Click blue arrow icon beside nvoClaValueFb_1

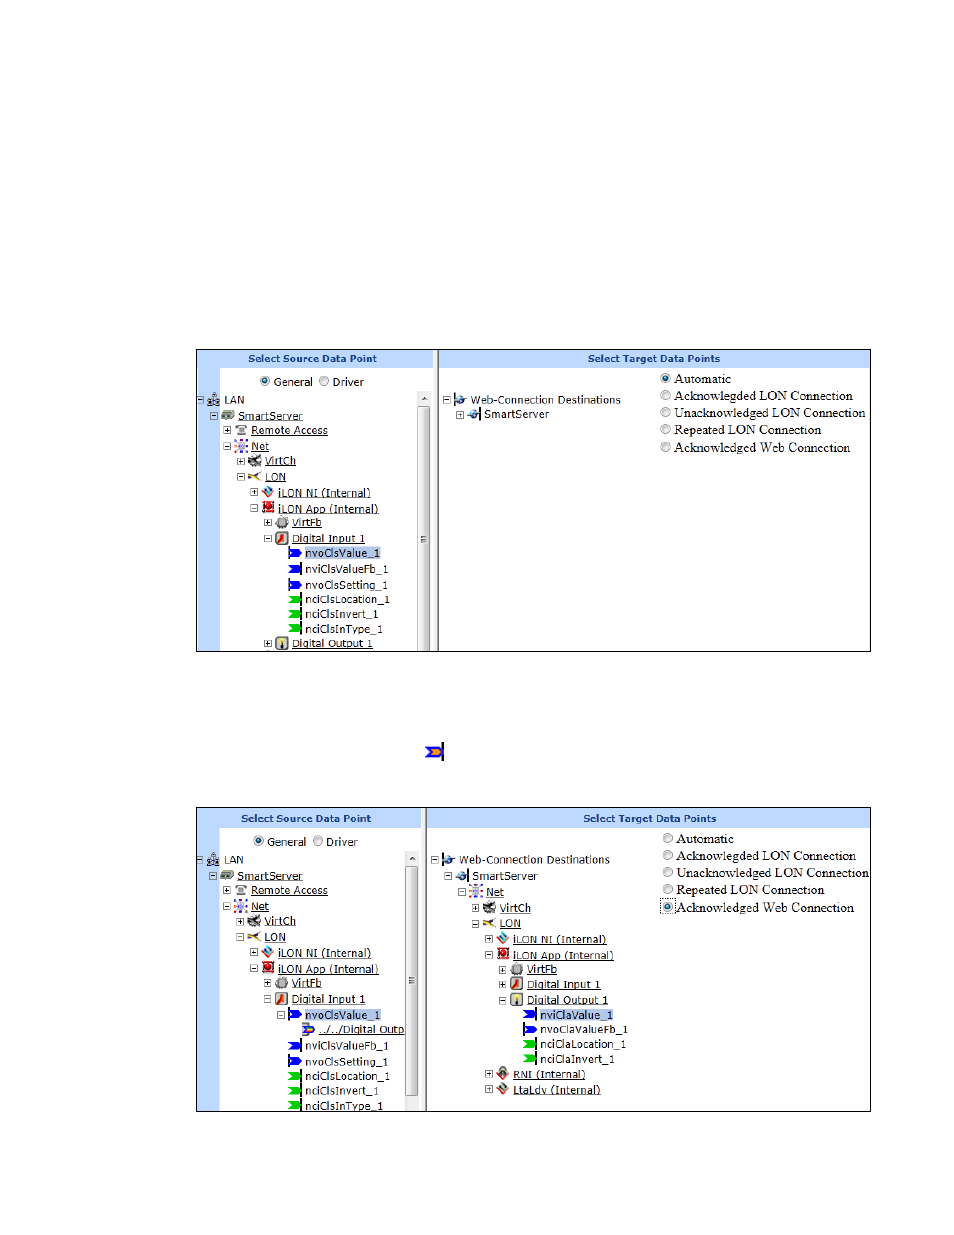[x=530, y=1029]
